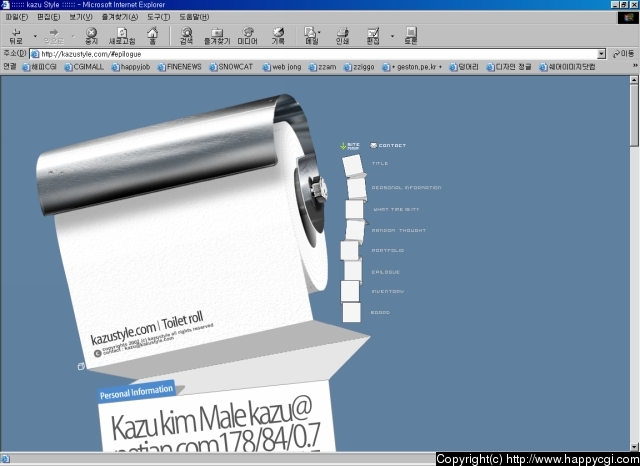Click the scrollbar down arrow
The width and height of the screenshot is (640, 466).
click(x=634, y=447)
